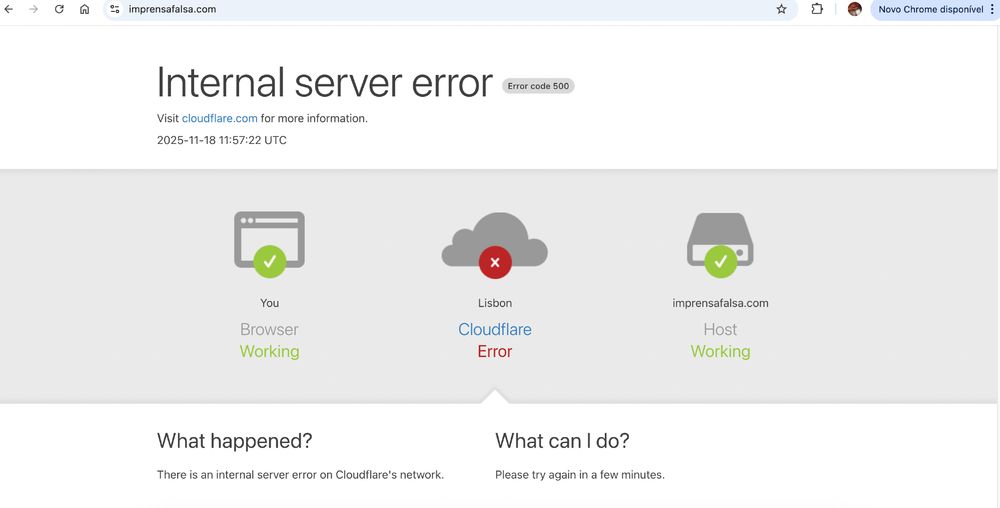Click the Cloudflare link under Lisbon
Viewport: 1000px width, 508px height.
[x=495, y=330]
